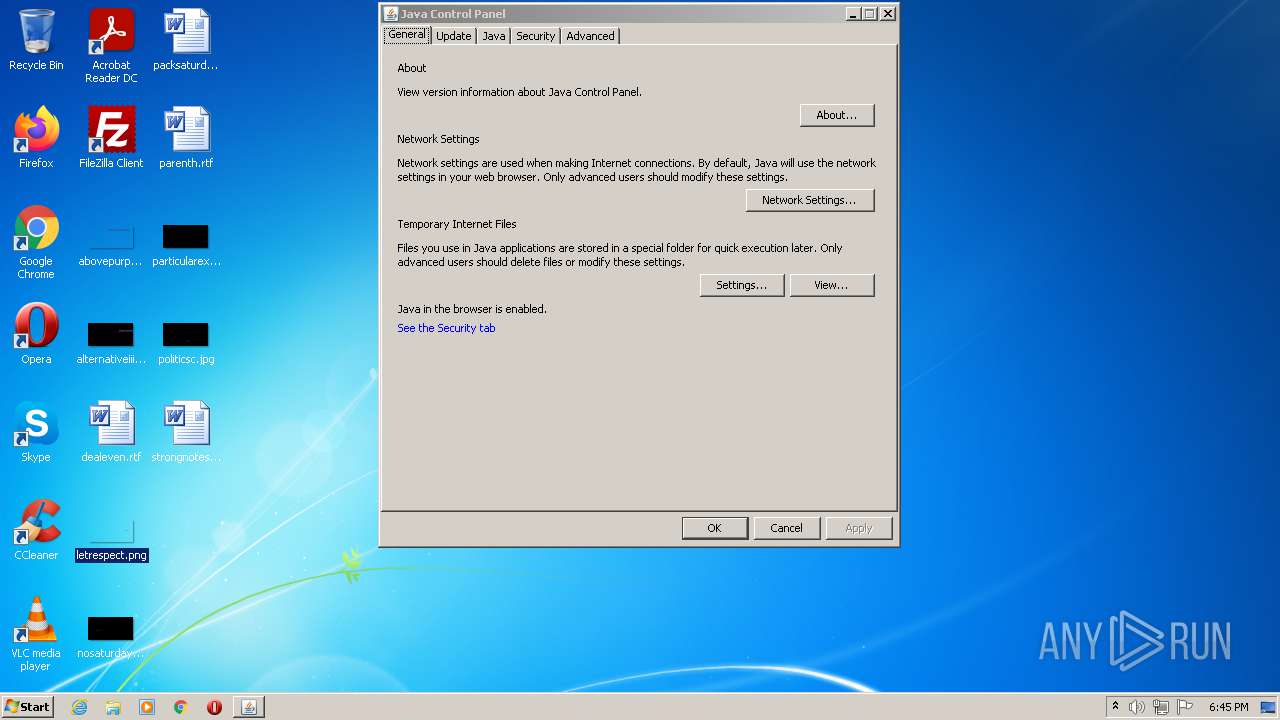
Task: Open the Action Center flag icon
Action: point(1185,707)
